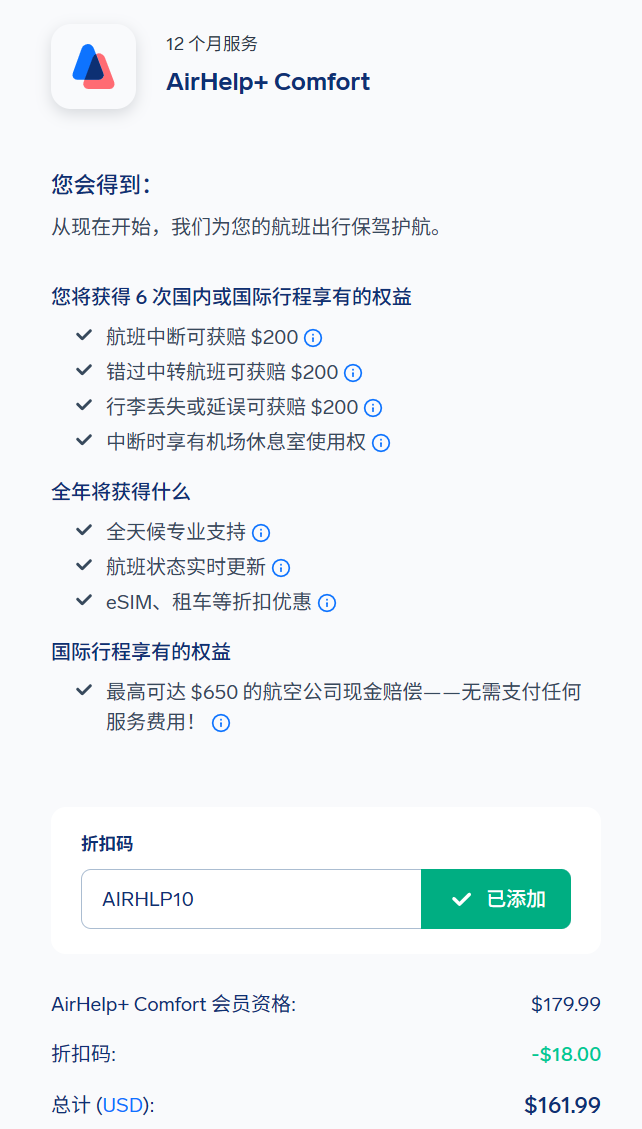The image size is (642, 1129).
Task: Click the -$18.00 discount amount
Action: pos(566,1054)
